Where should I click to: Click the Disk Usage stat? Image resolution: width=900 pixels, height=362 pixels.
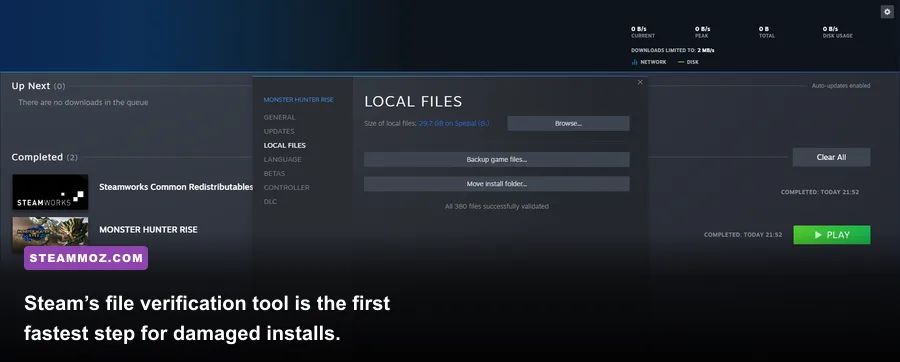[837, 32]
